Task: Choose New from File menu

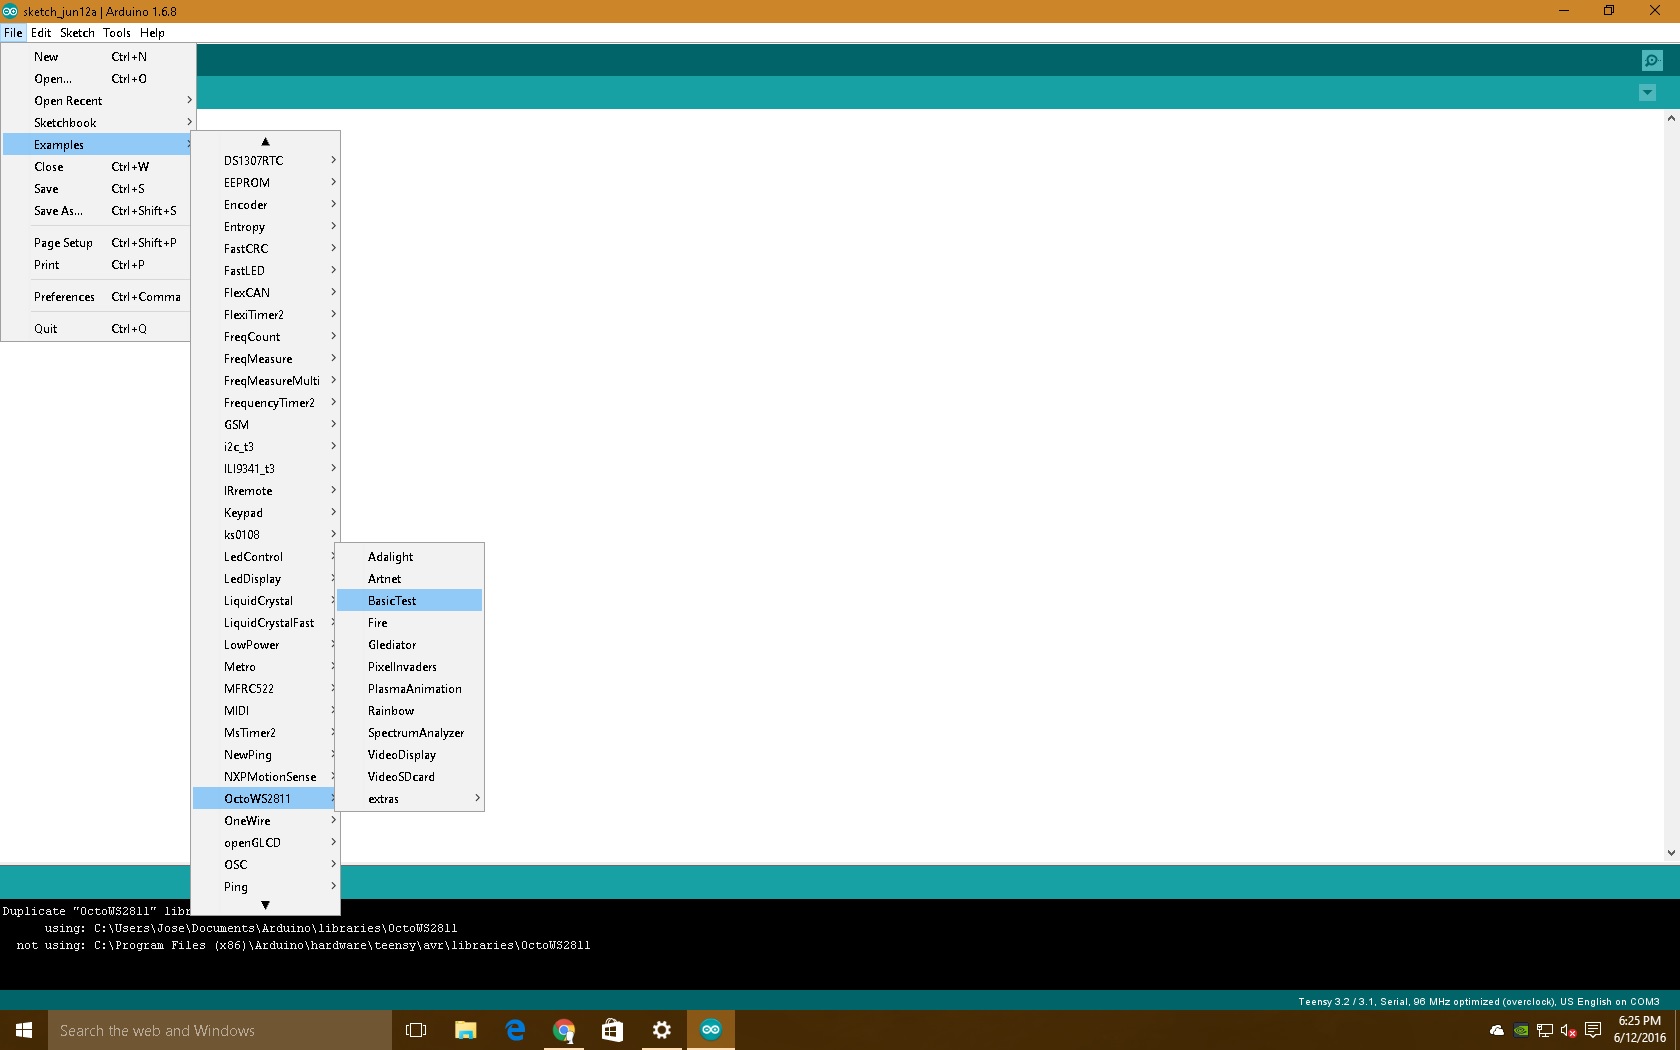Action: coord(98,57)
